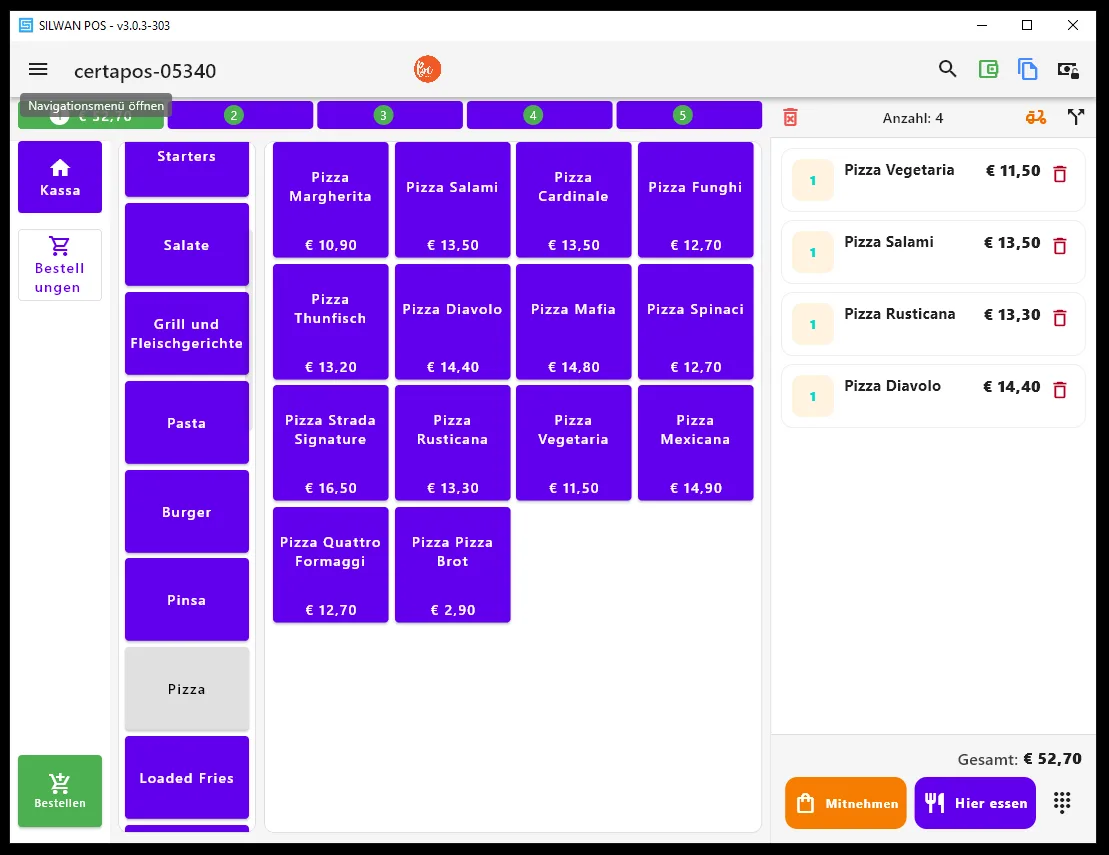
Task: Open the Bestellungen orders view
Action: (60, 265)
